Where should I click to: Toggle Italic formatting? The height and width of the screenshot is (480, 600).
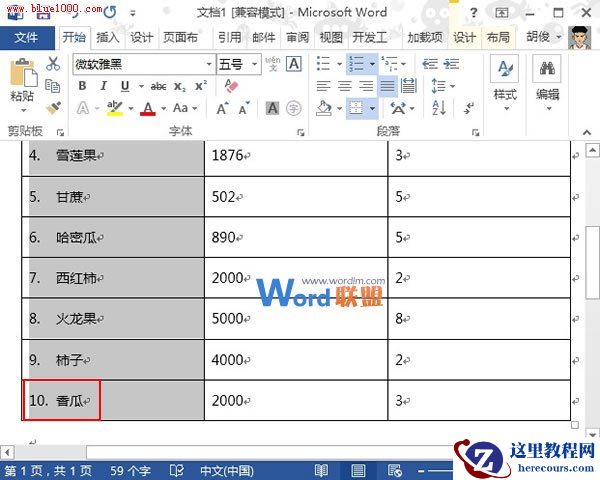(x=103, y=86)
